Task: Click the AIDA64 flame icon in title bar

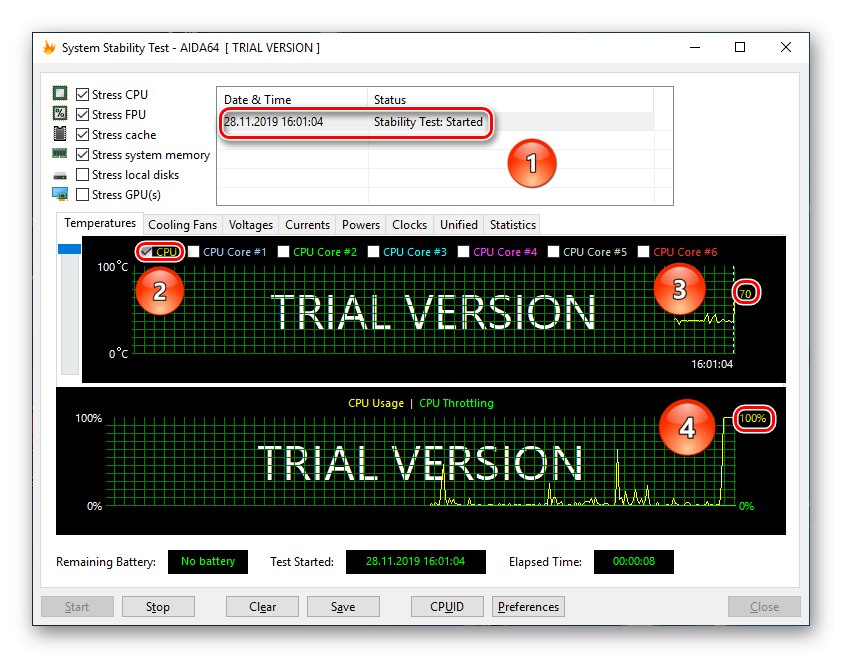Action: [x=49, y=48]
